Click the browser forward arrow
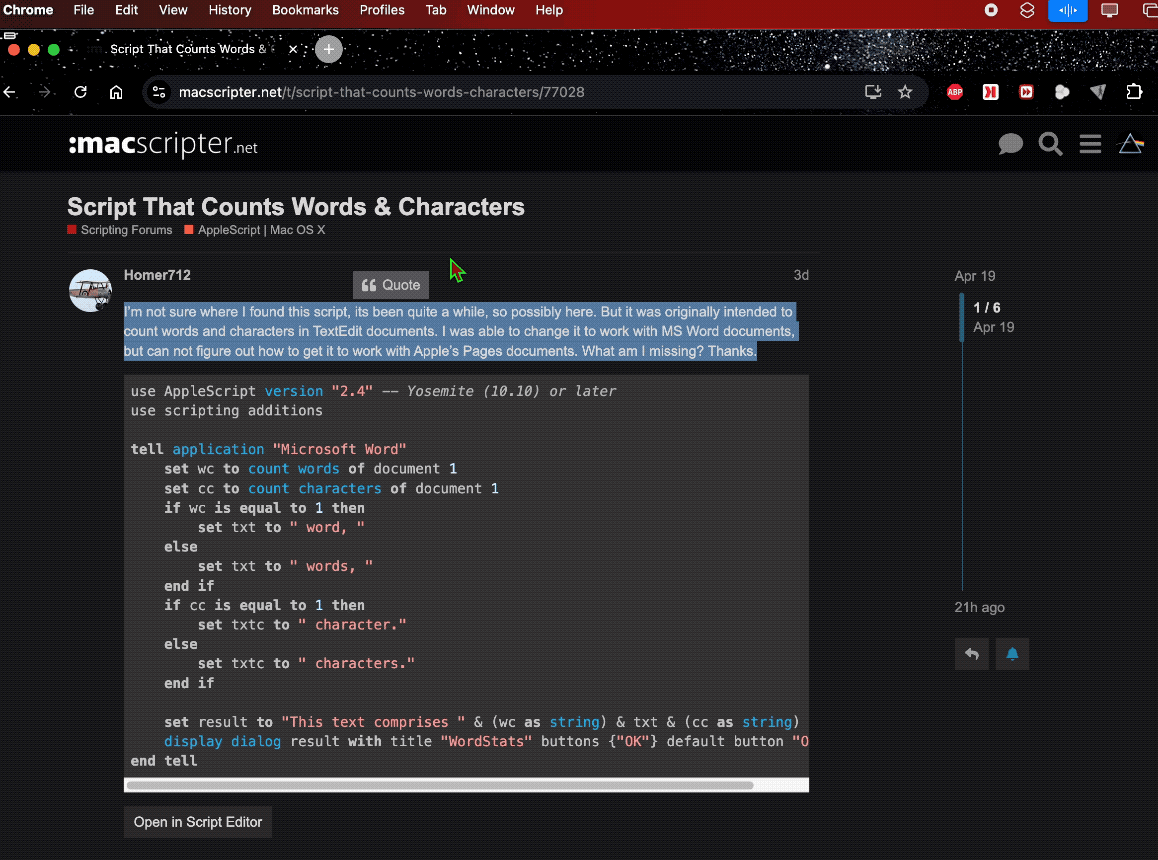 (x=45, y=92)
